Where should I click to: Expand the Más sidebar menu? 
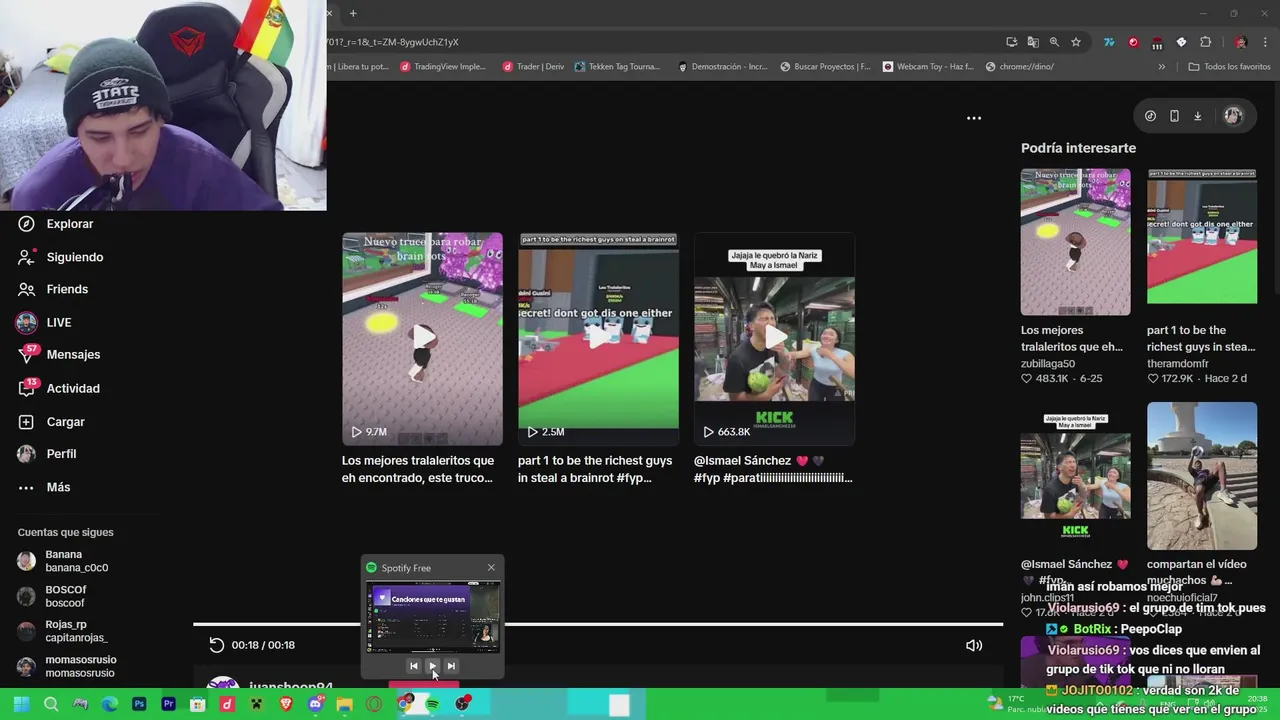tap(44, 487)
